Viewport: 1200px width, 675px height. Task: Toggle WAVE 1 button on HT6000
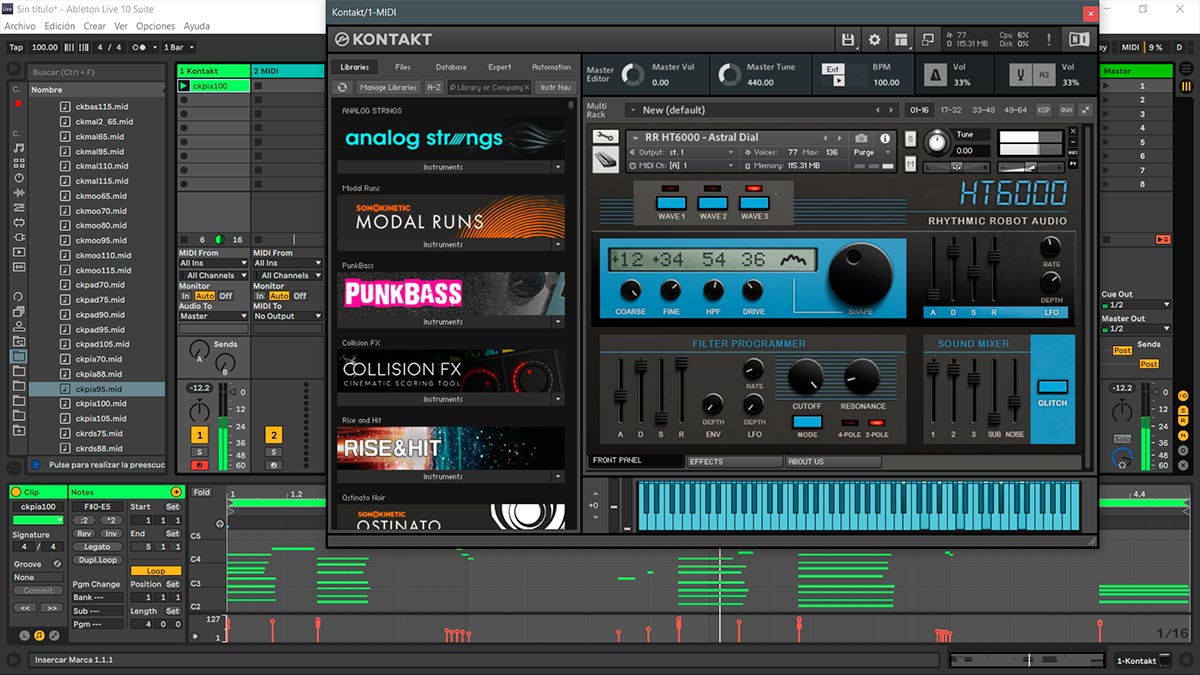(x=671, y=203)
